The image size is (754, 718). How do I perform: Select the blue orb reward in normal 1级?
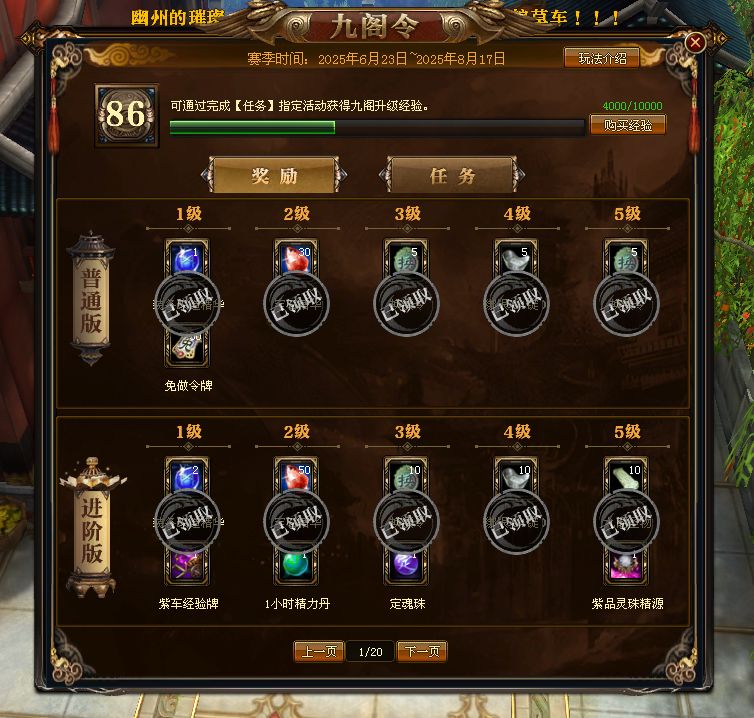187,259
